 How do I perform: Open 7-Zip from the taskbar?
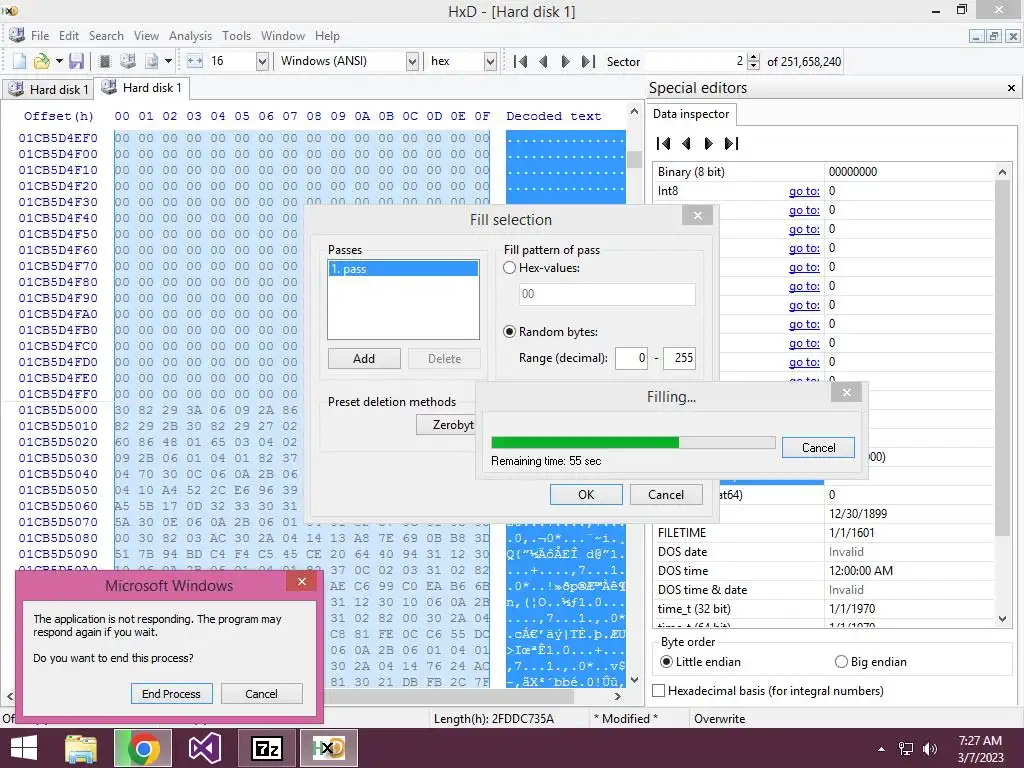(266, 748)
